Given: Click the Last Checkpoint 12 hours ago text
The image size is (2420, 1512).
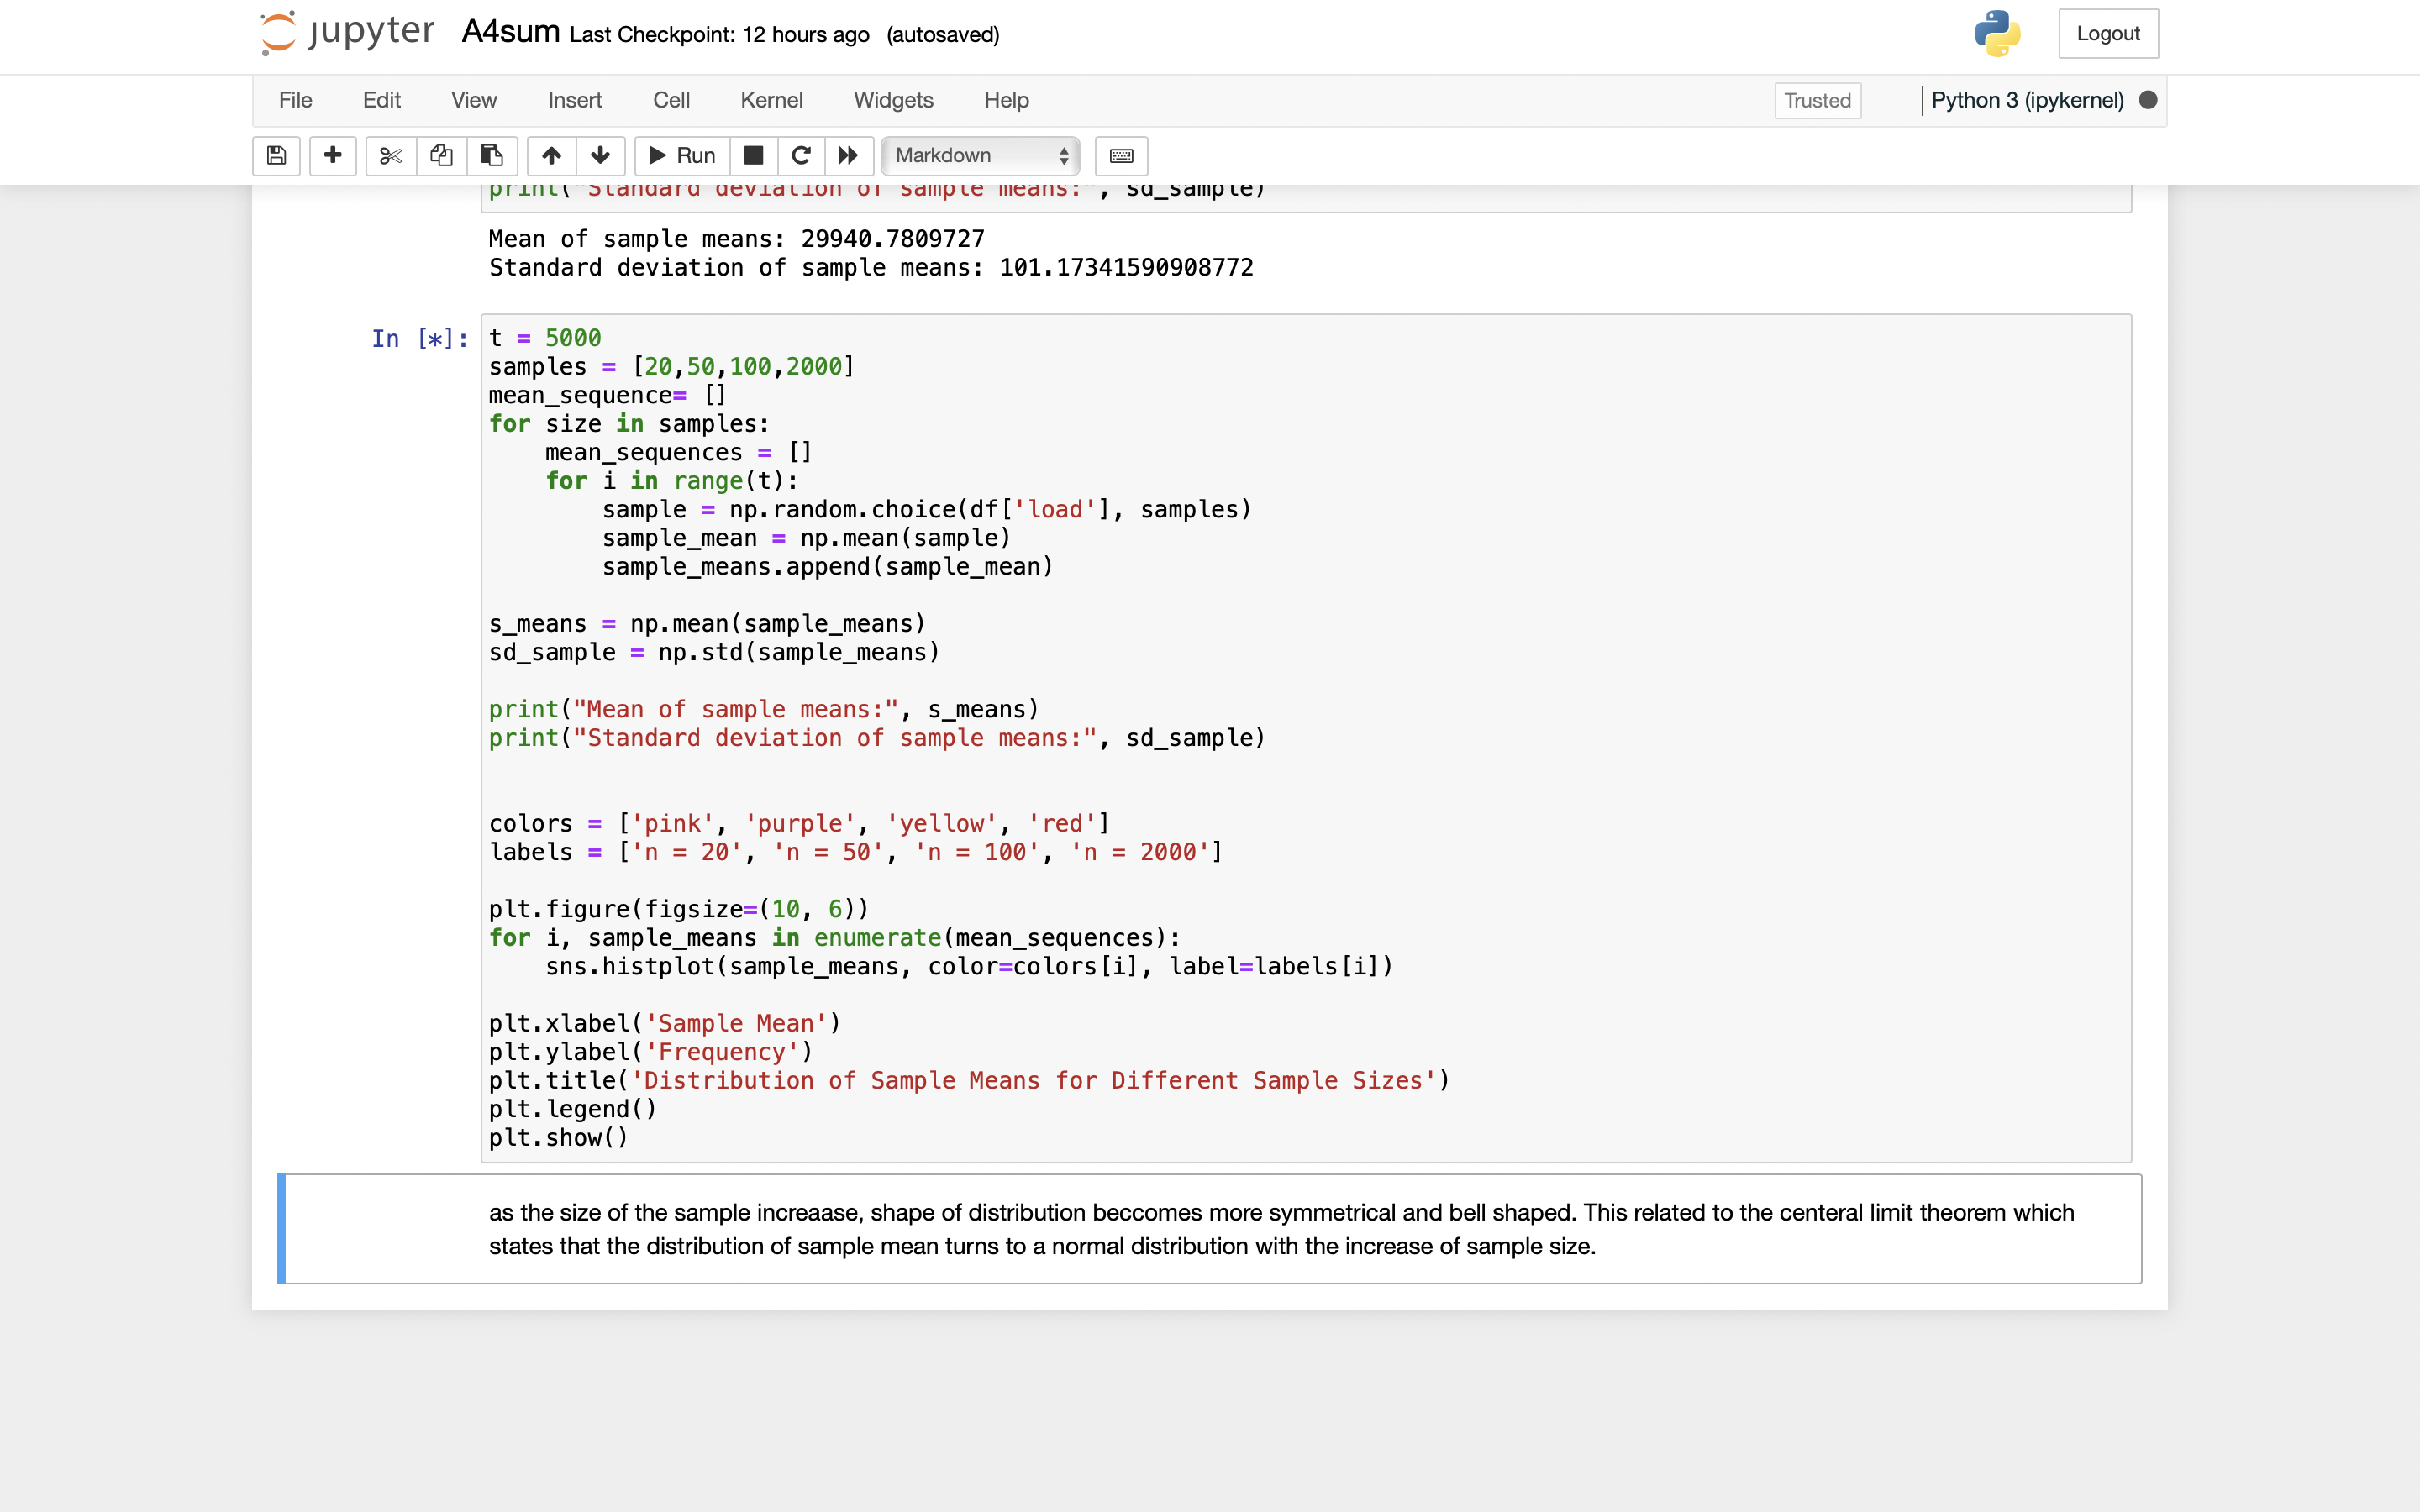Looking at the screenshot, I should [719, 35].
